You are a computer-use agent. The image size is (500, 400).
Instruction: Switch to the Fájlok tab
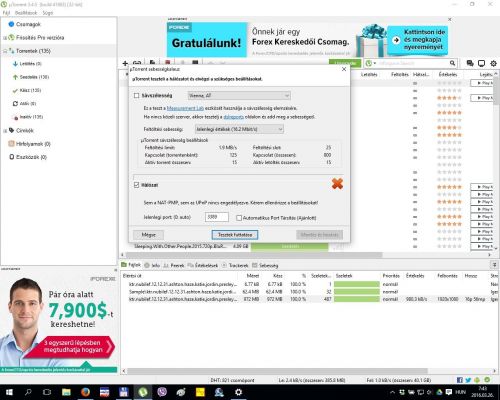(131, 265)
